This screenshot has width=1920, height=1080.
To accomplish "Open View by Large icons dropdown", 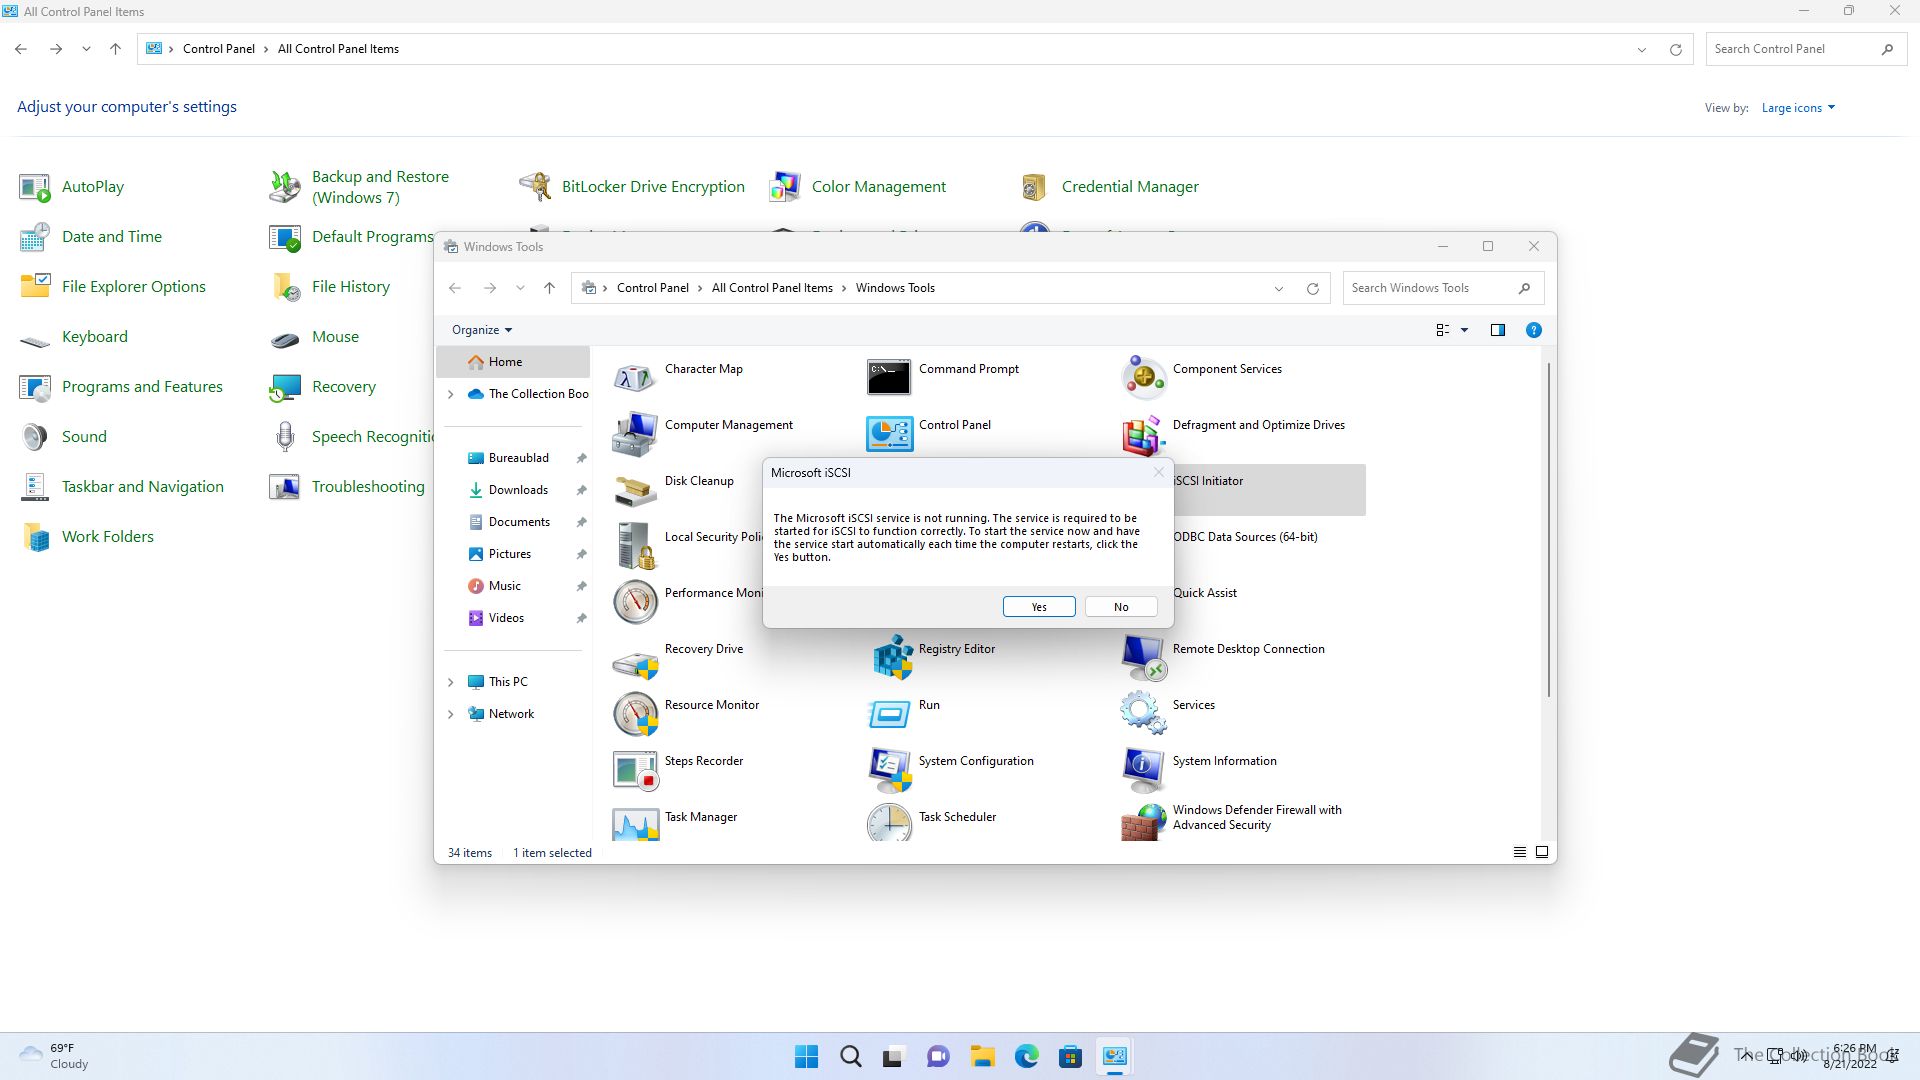I will (x=1798, y=108).
